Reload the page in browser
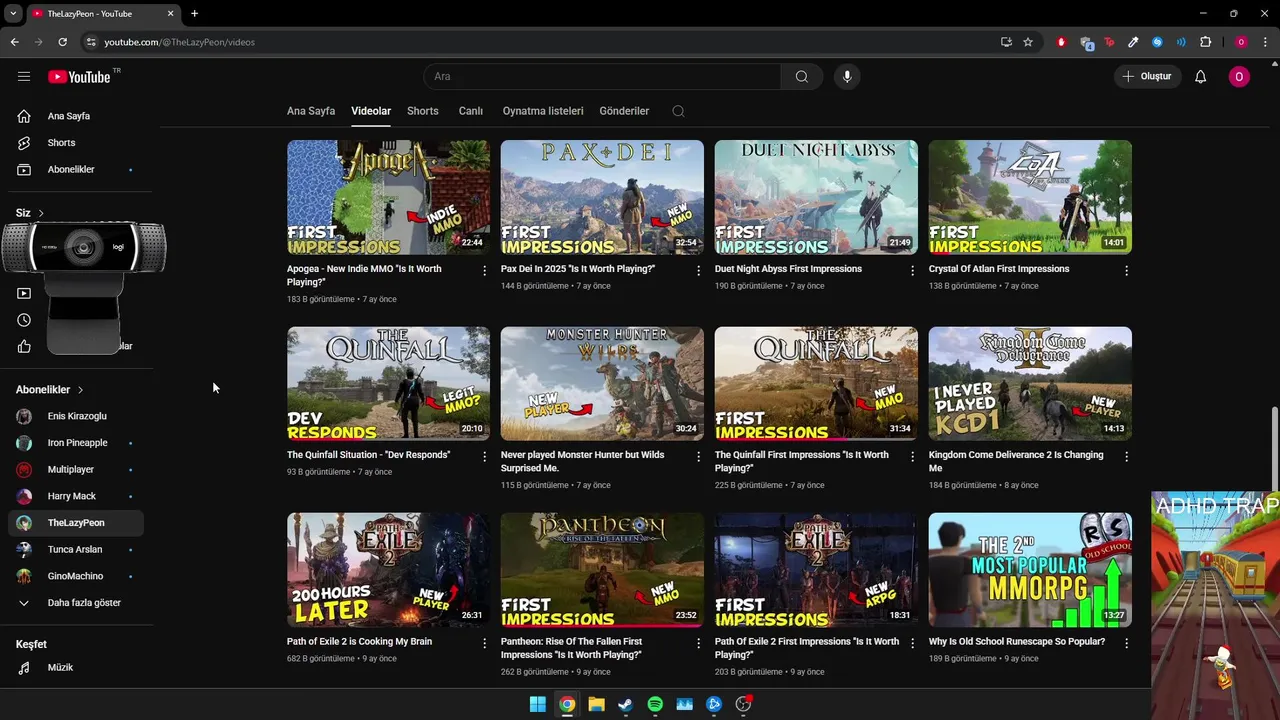This screenshot has width=1280, height=720. (x=62, y=42)
